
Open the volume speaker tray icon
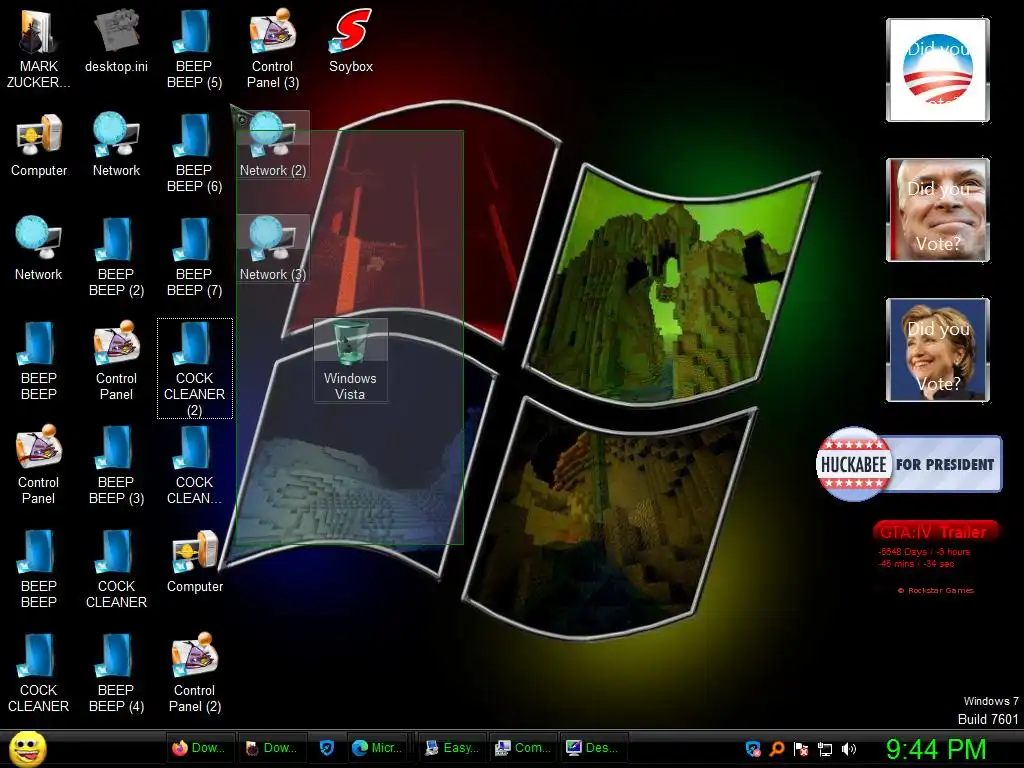tap(848, 748)
